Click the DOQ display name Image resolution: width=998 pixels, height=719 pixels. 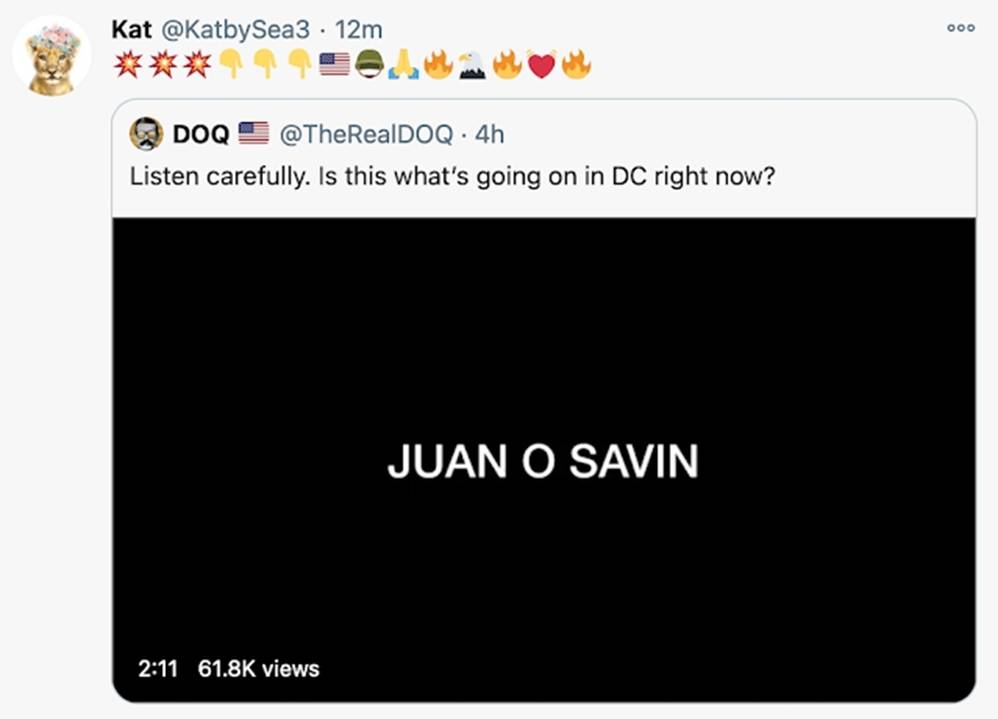pos(201,133)
